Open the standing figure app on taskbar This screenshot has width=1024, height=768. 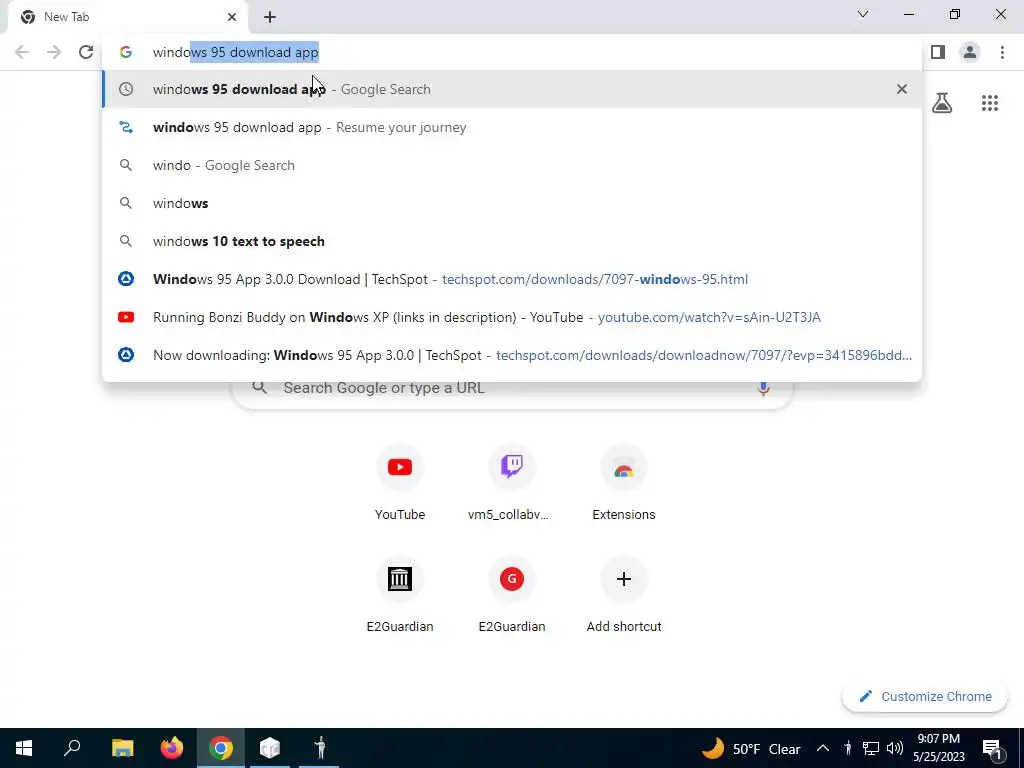click(x=319, y=748)
